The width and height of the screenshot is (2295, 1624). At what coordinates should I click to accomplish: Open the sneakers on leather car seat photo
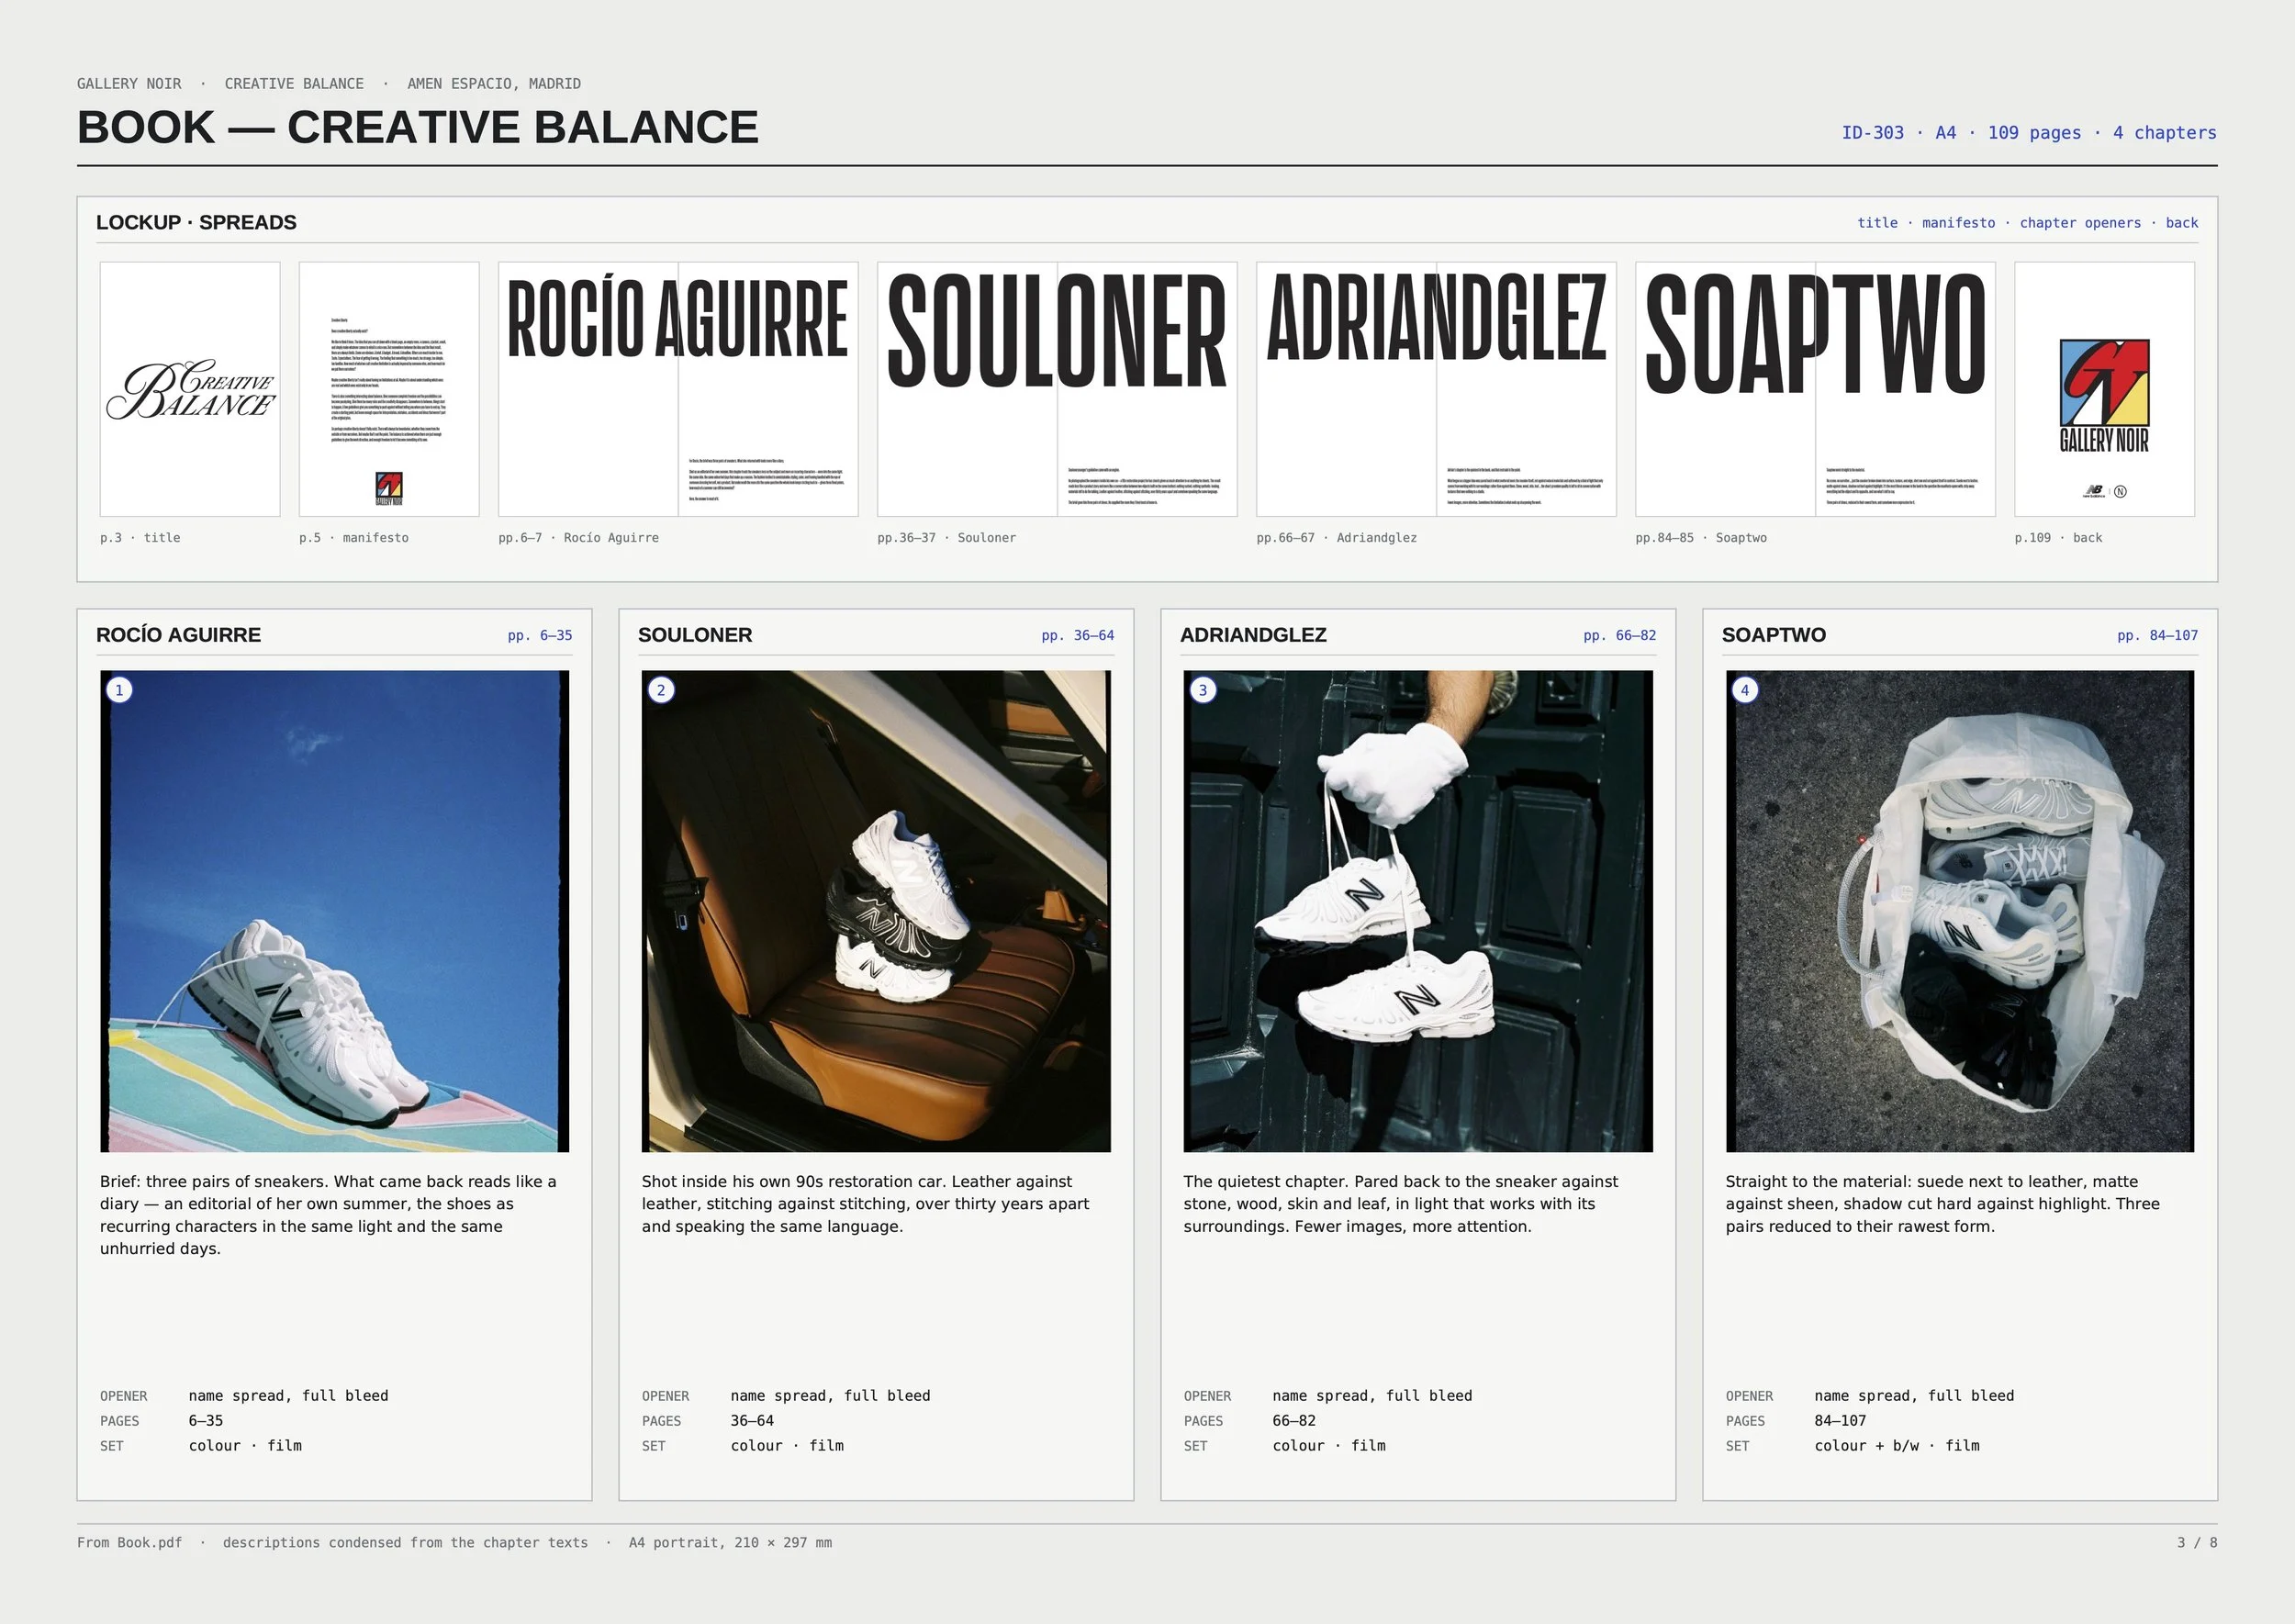(876, 911)
